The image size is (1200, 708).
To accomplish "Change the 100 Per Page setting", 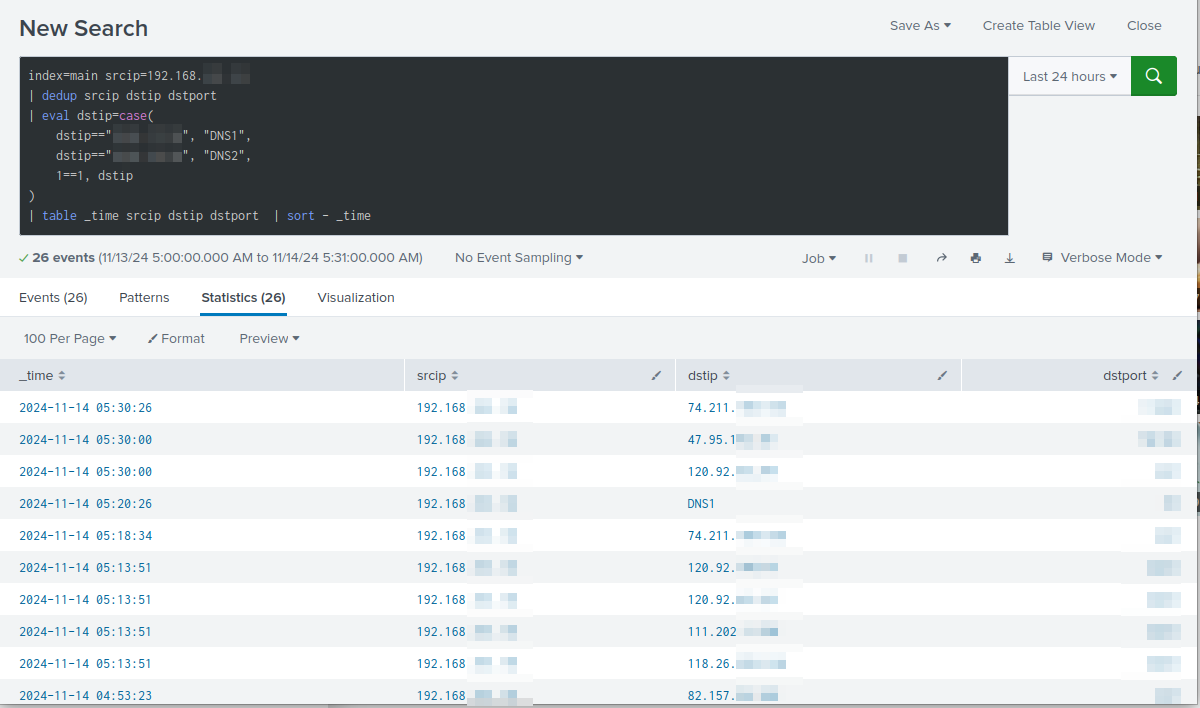I will [69, 339].
